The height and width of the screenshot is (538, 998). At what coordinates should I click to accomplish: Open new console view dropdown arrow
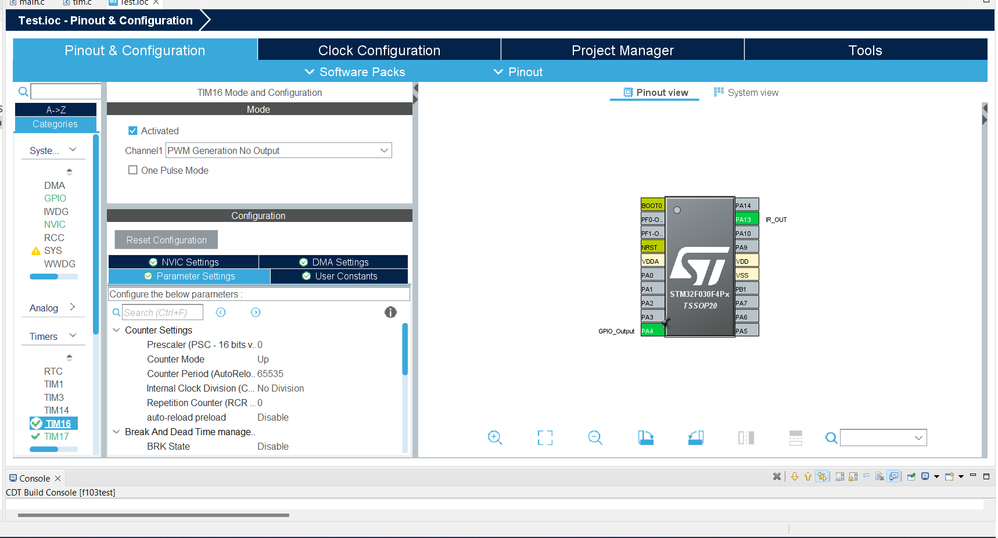point(961,476)
